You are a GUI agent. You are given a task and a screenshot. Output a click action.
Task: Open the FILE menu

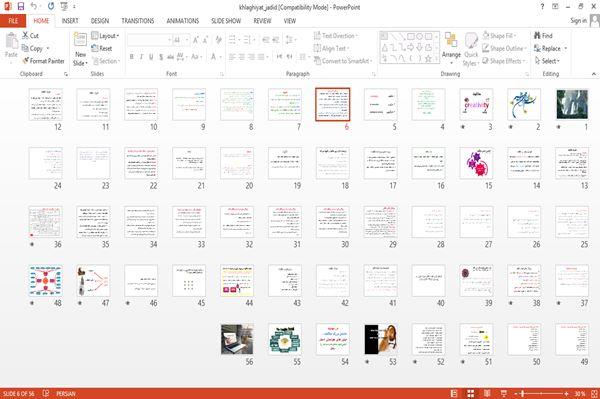coord(13,21)
